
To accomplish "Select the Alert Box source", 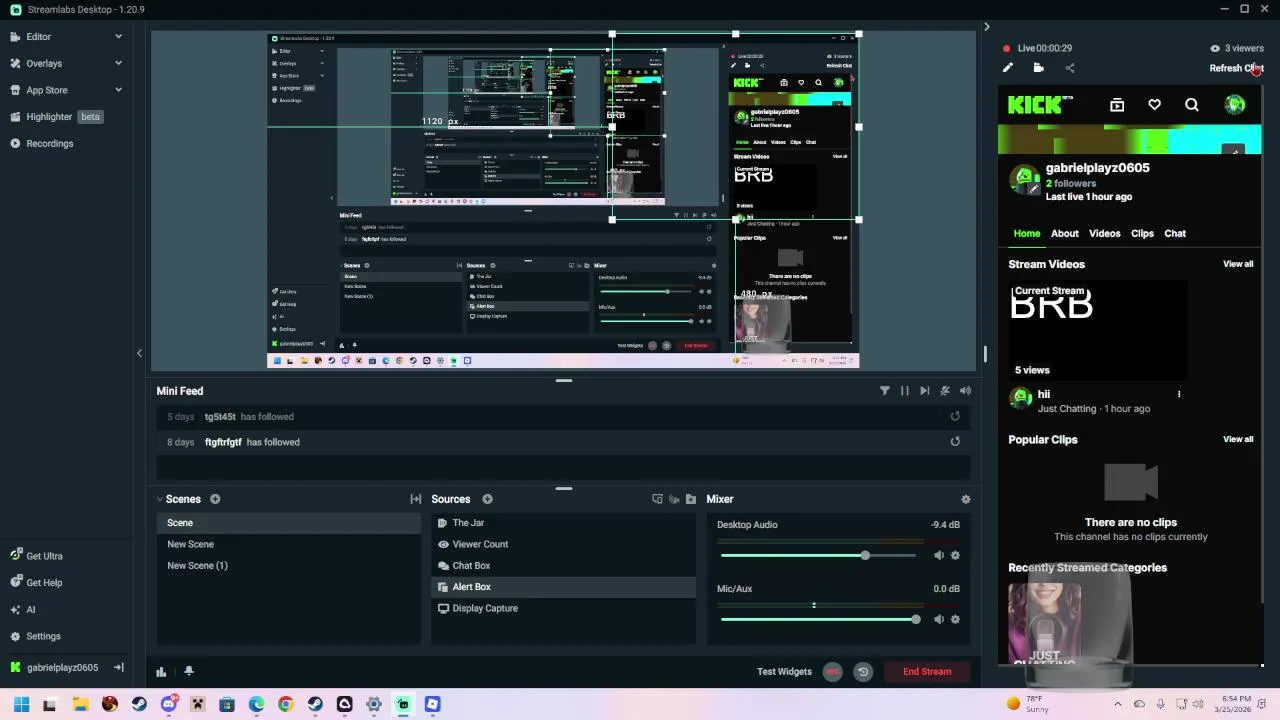I will 564,587.
